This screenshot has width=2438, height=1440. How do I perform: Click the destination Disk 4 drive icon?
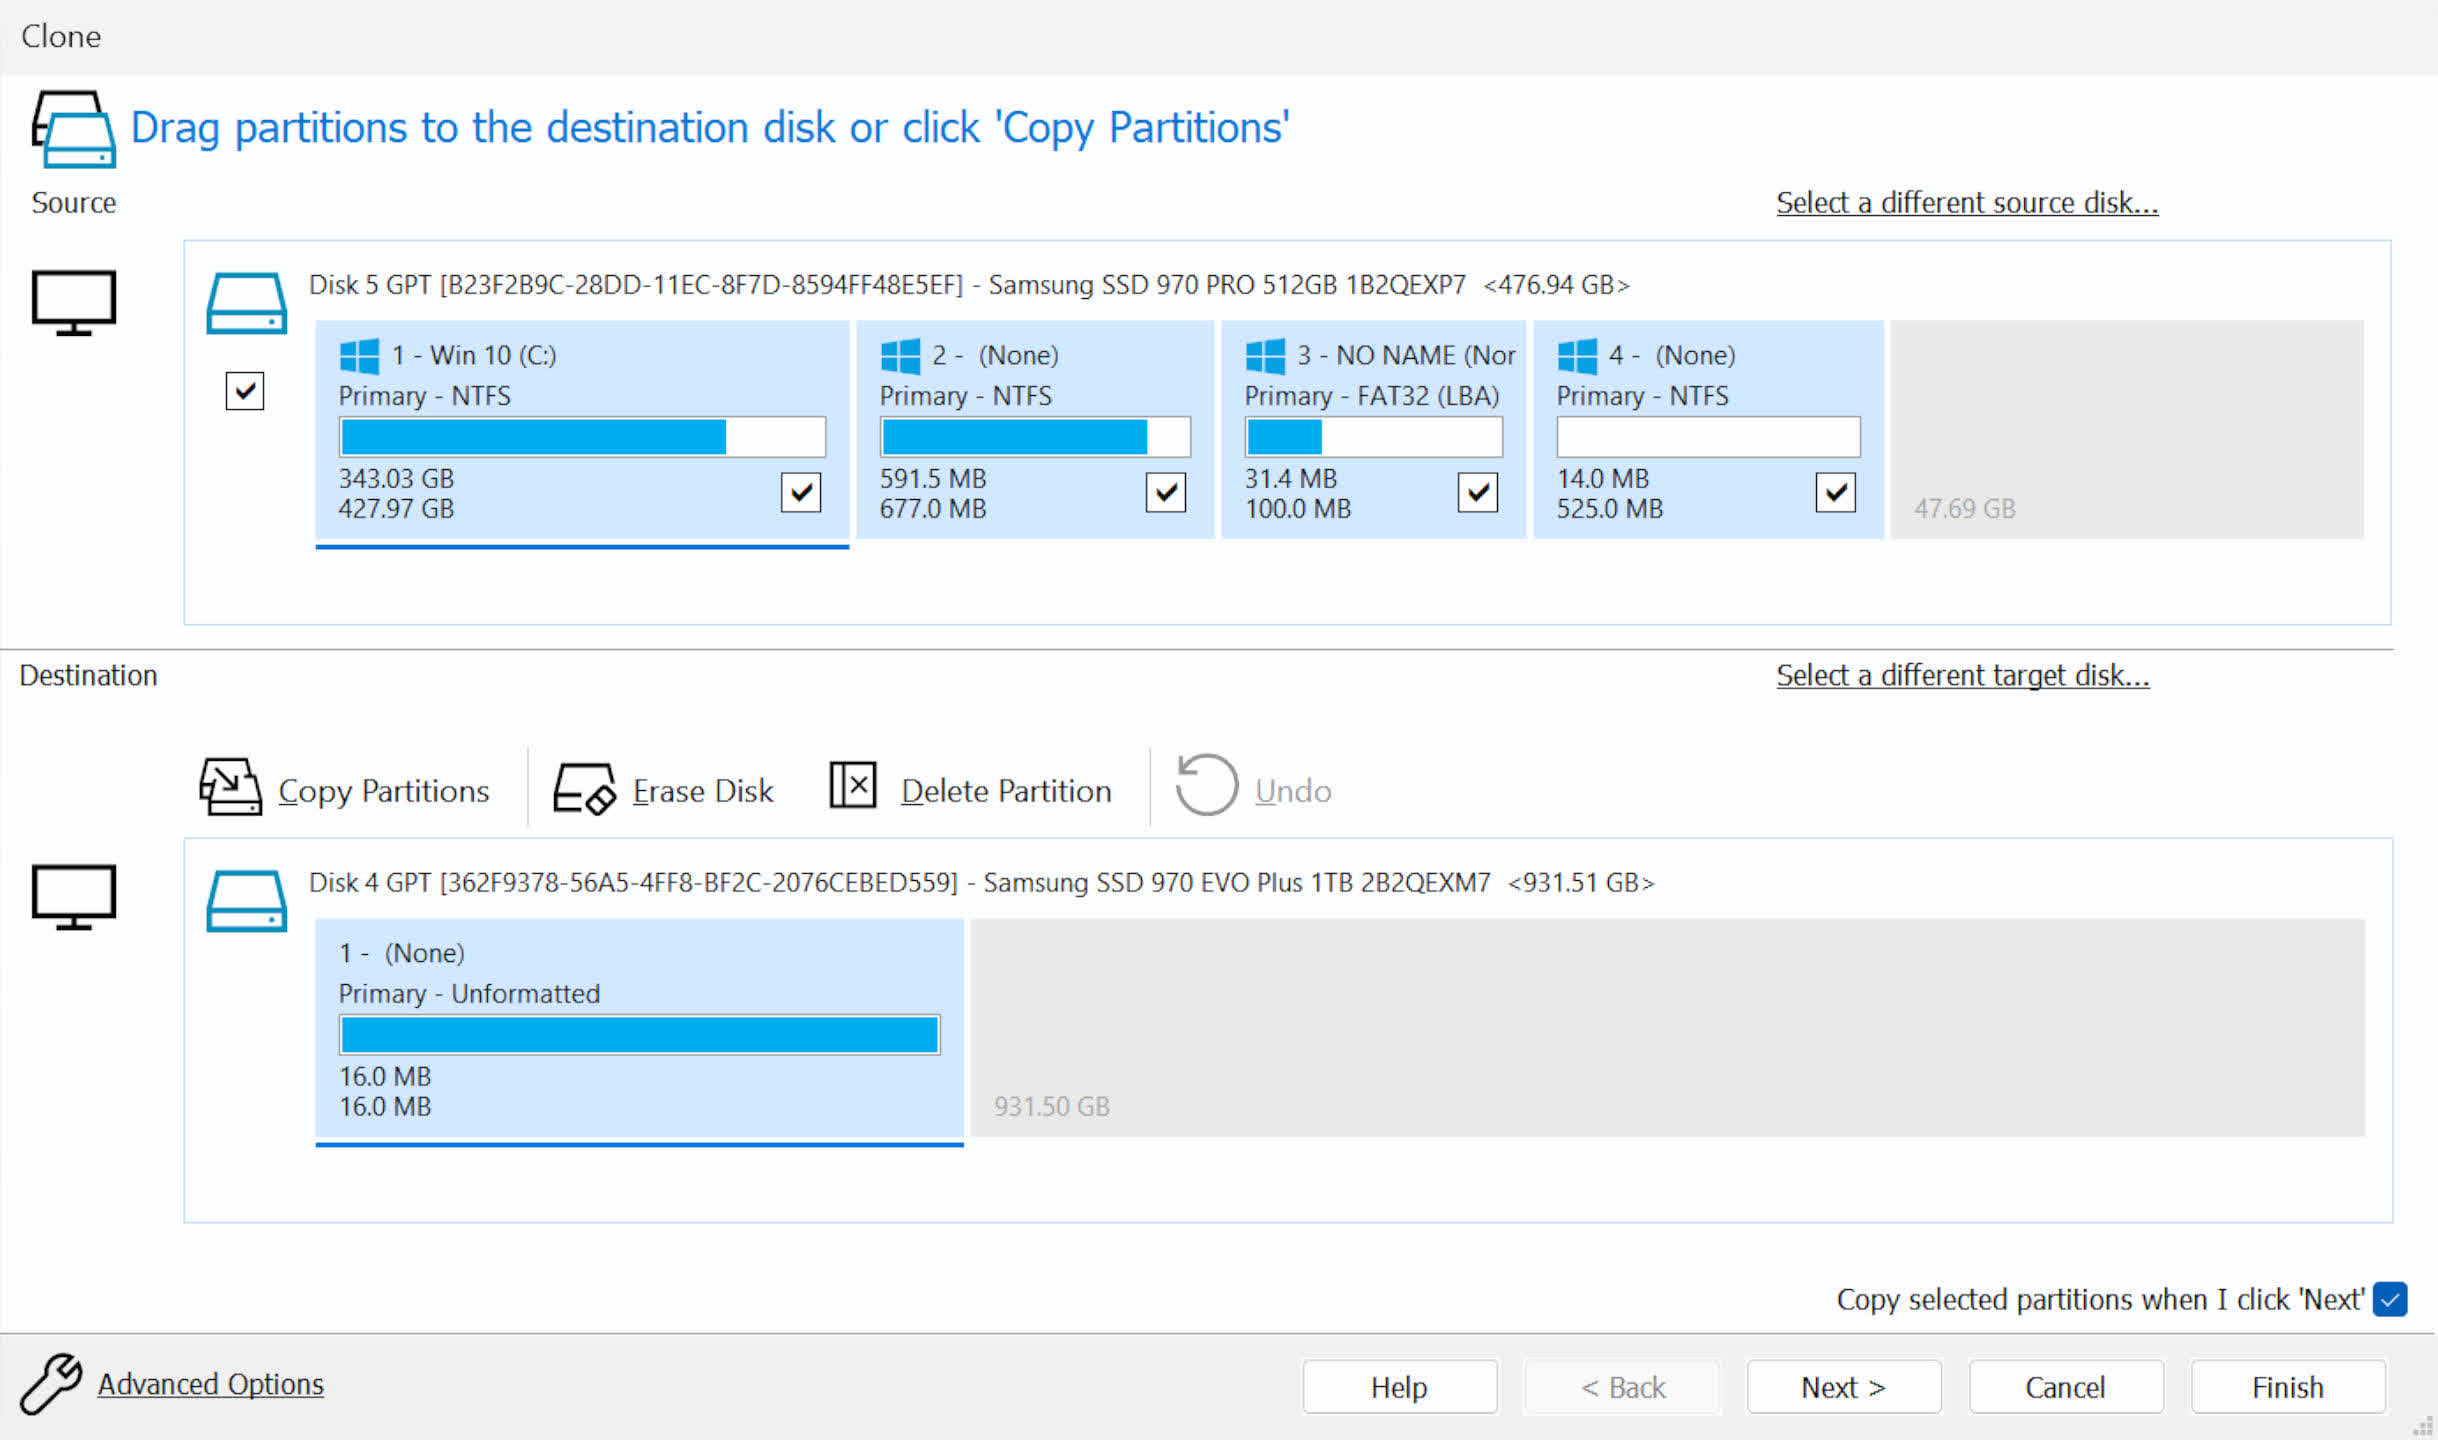[246, 901]
